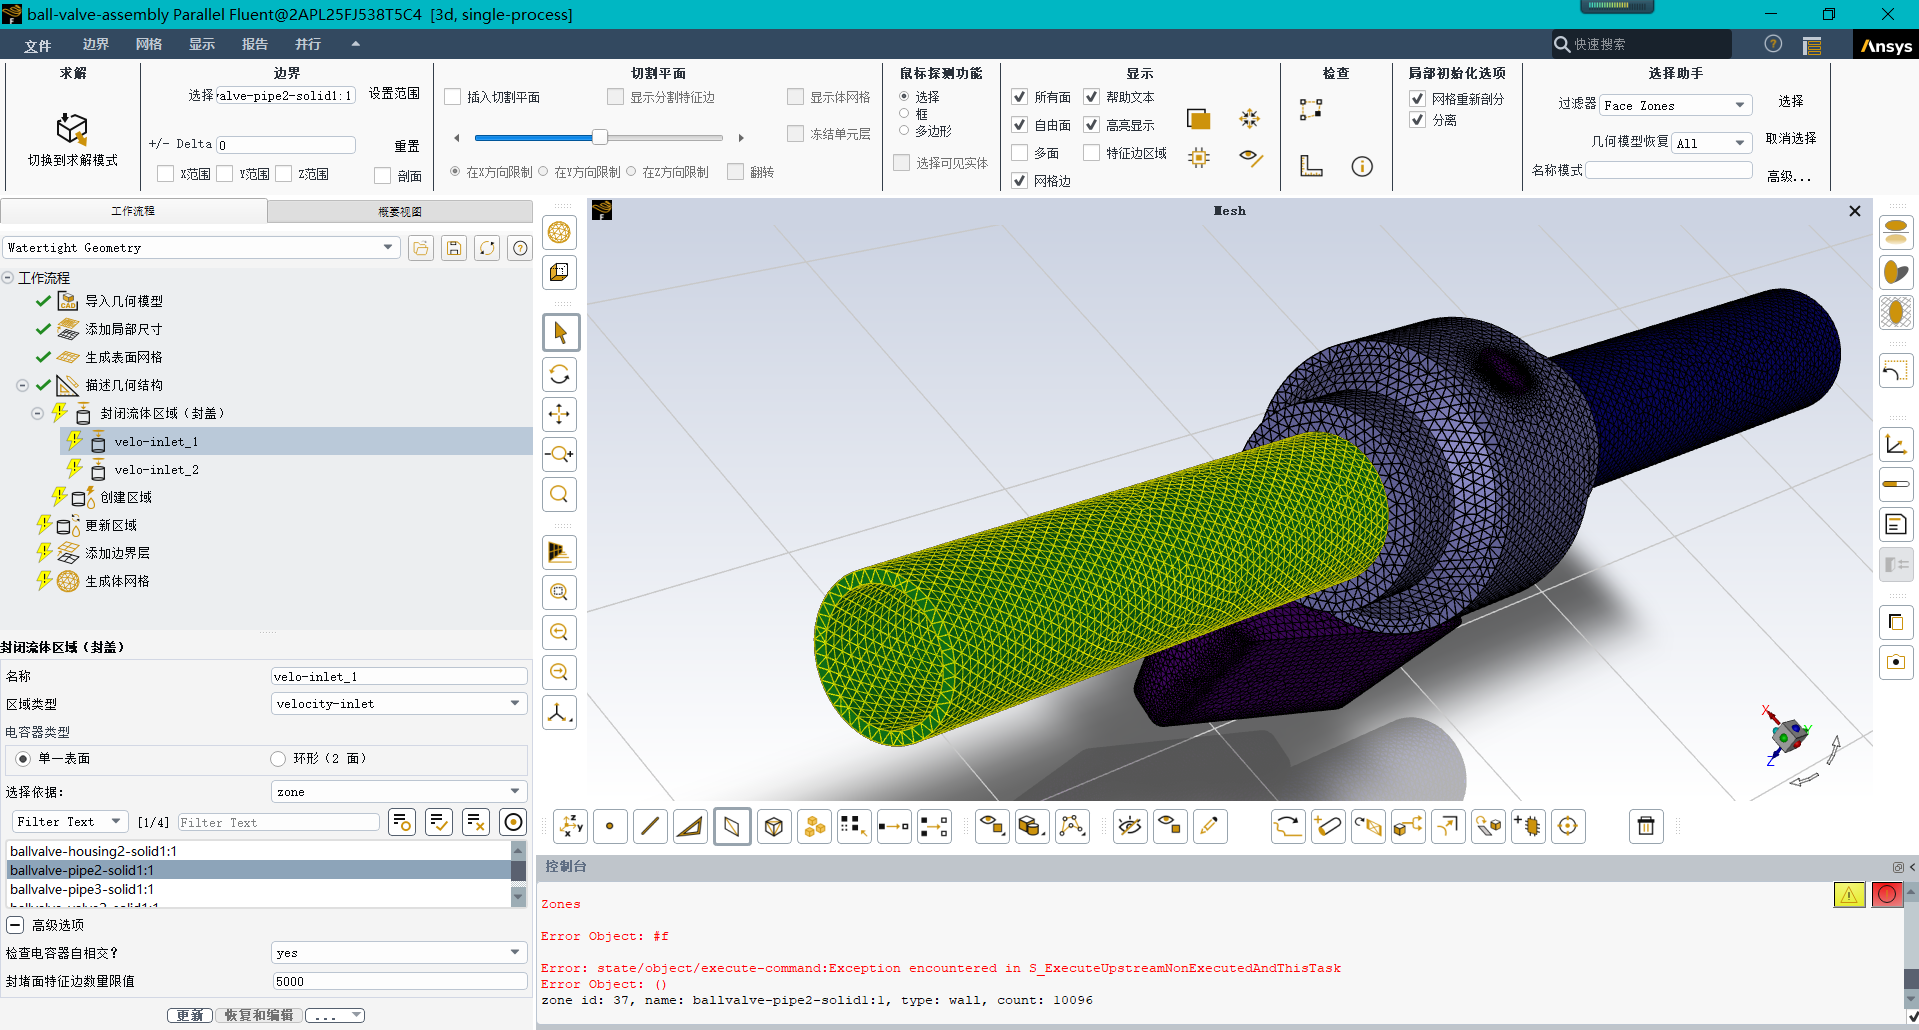Activate the rotate view tool

pos(560,374)
